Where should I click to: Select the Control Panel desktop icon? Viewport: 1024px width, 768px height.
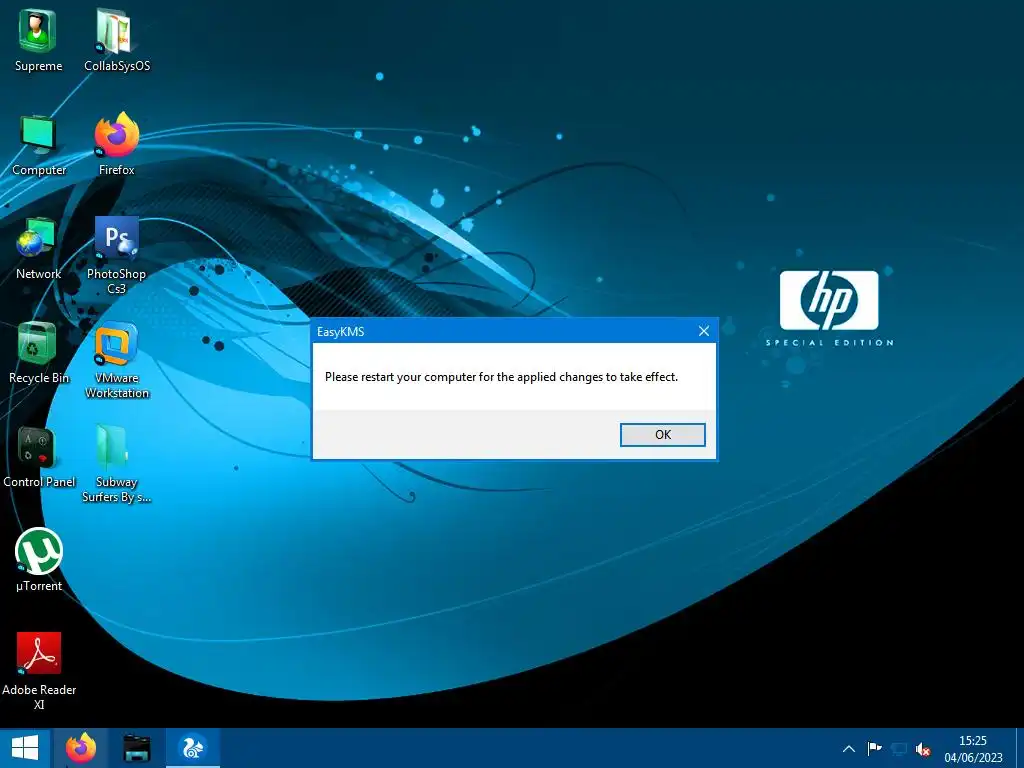pyautogui.click(x=39, y=456)
